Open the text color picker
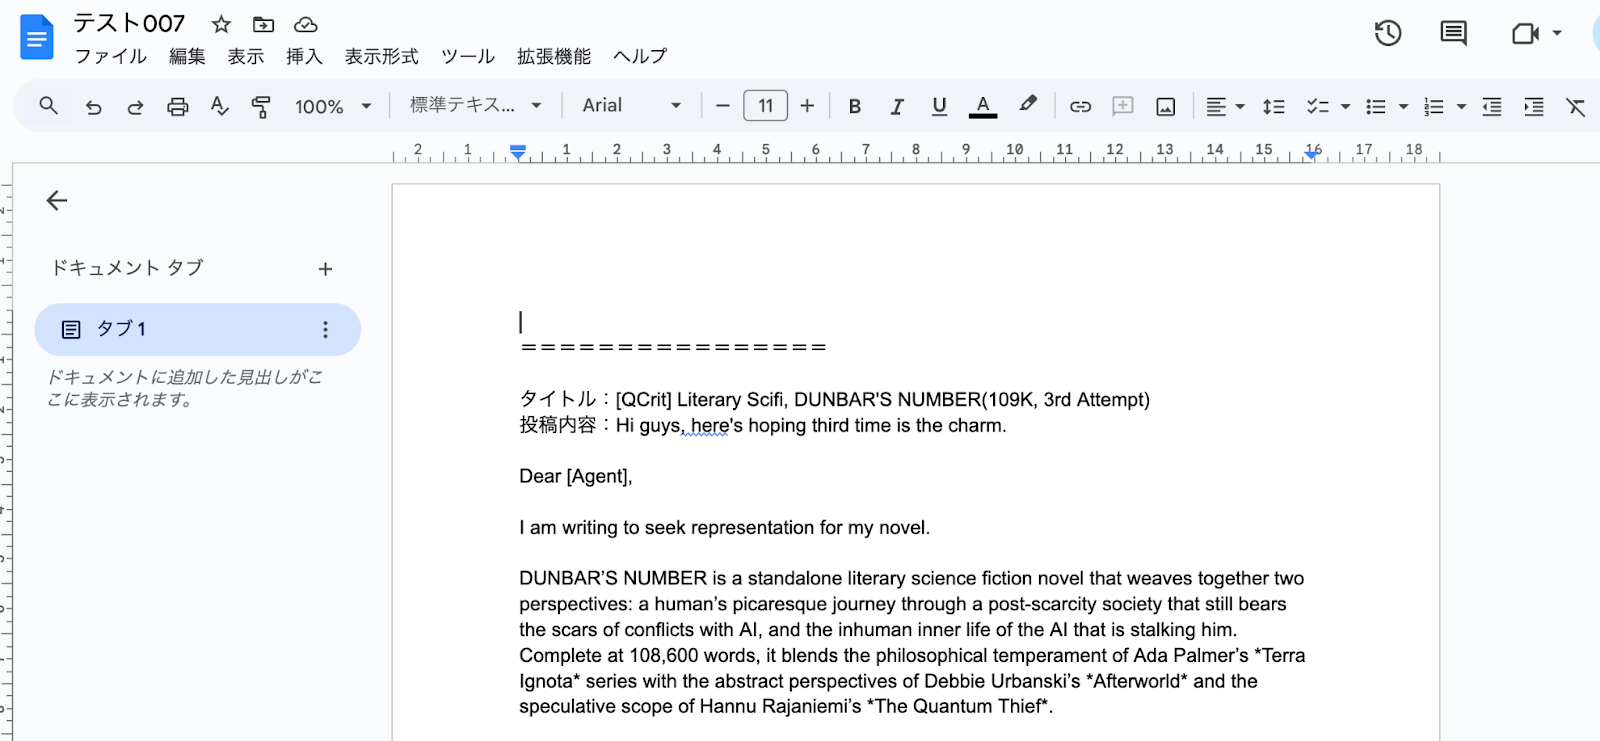The width and height of the screenshot is (1600, 741). tap(983, 106)
